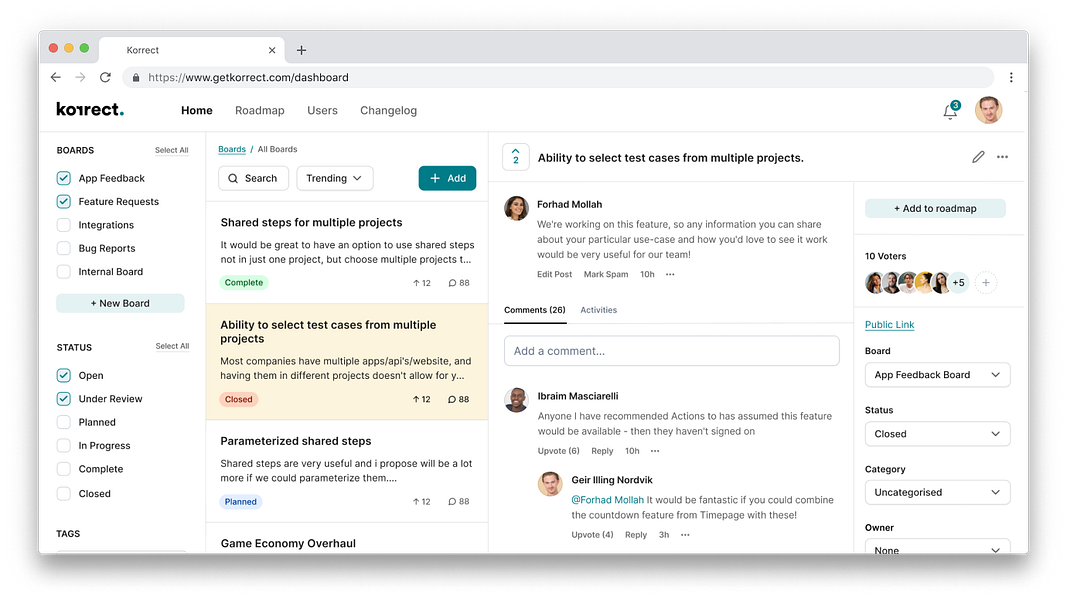The width and height of the screenshot is (1067, 600).
Task: Click comment count on Shared steps card
Action: (459, 283)
